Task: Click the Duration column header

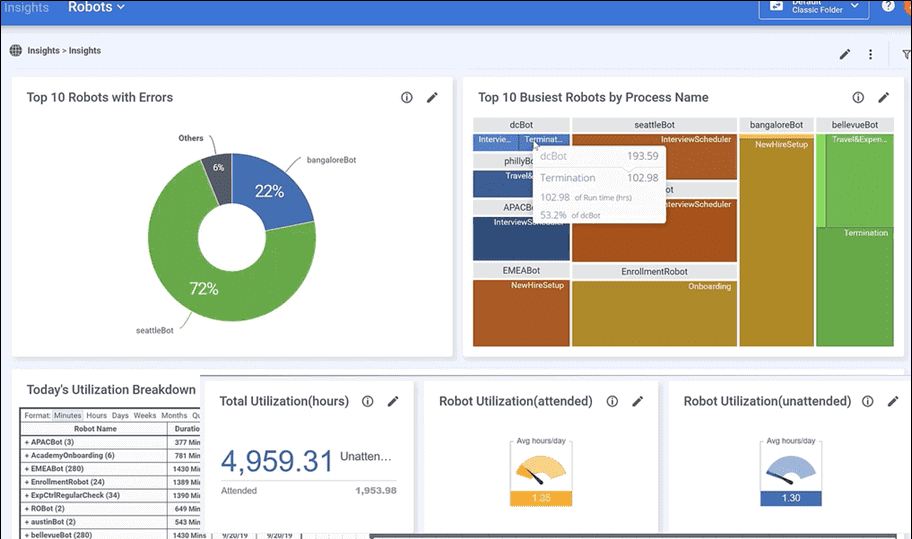Action: 185,429
